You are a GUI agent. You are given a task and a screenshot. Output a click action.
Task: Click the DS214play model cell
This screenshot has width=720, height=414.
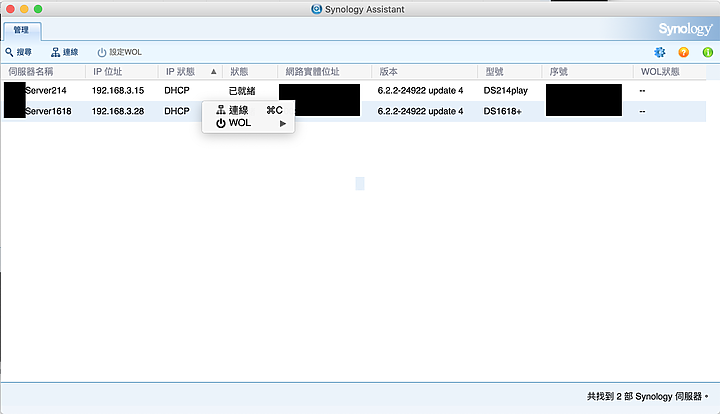(506, 90)
